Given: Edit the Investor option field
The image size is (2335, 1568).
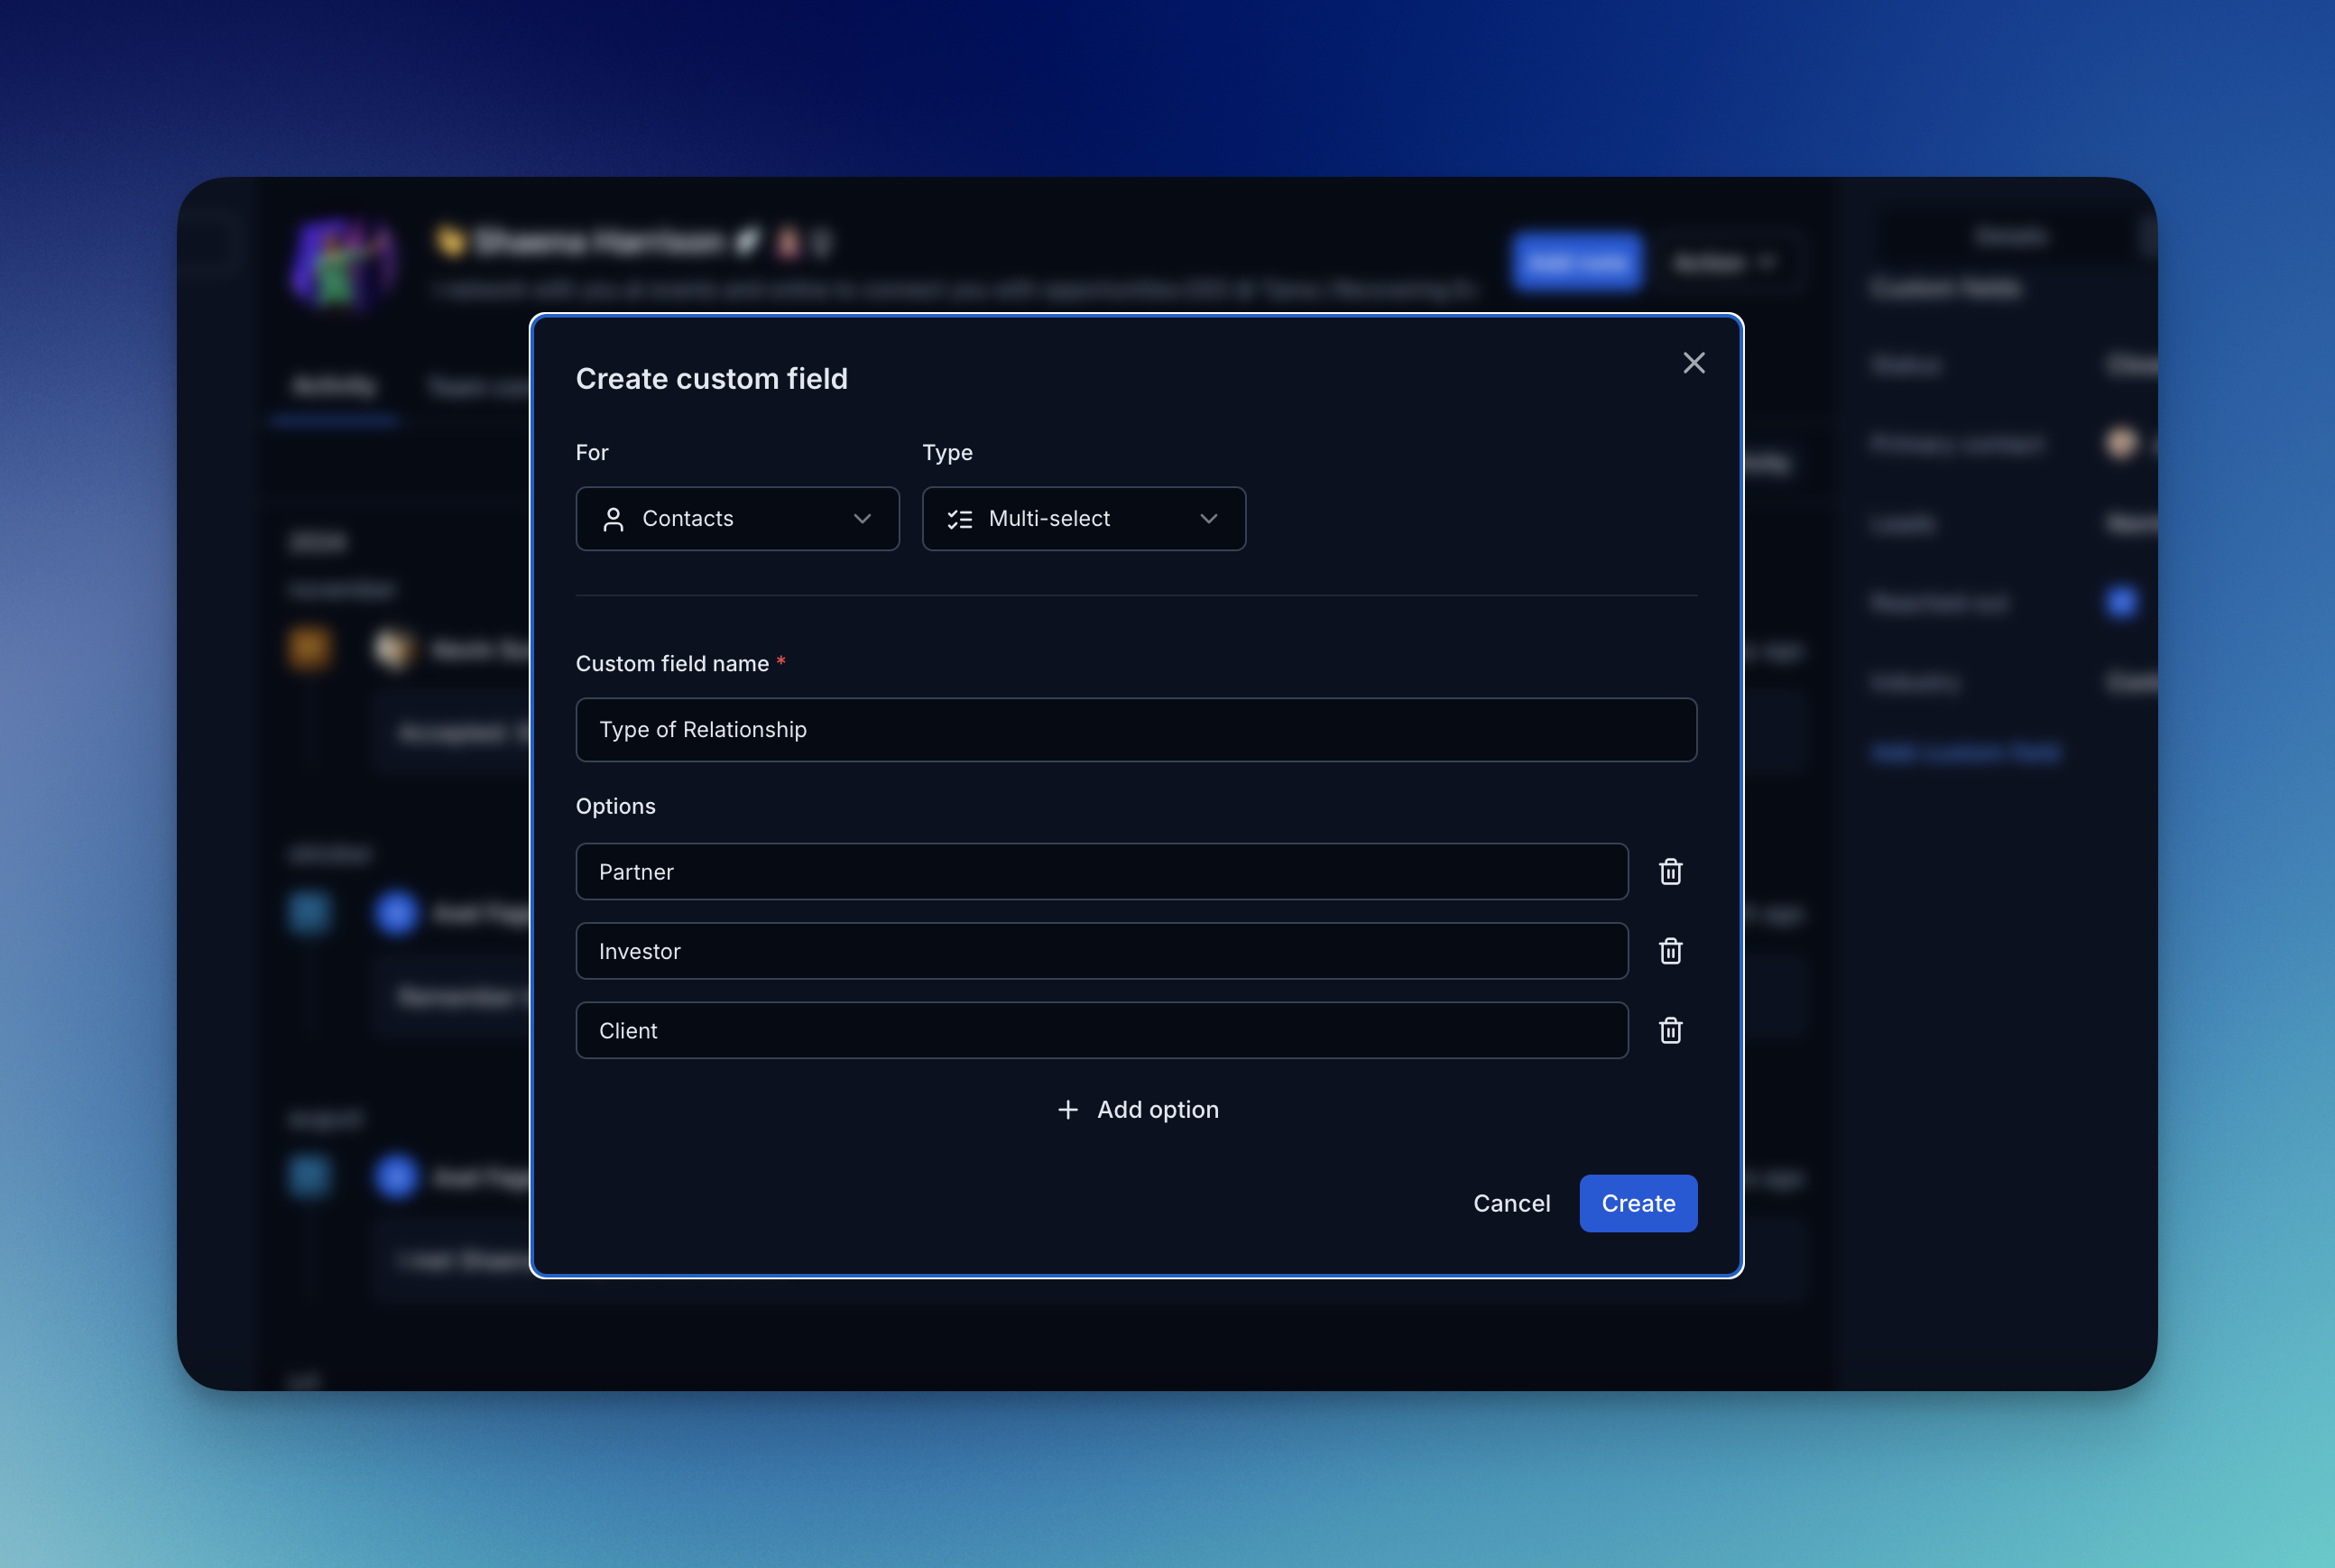Looking at the screenshot, I should [1100, 951].
